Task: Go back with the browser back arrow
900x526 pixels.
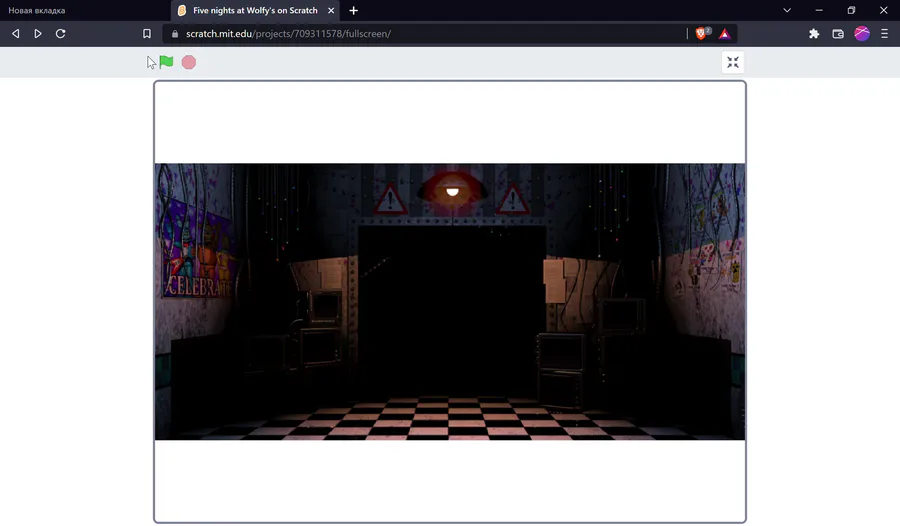Action: point(15,34)
